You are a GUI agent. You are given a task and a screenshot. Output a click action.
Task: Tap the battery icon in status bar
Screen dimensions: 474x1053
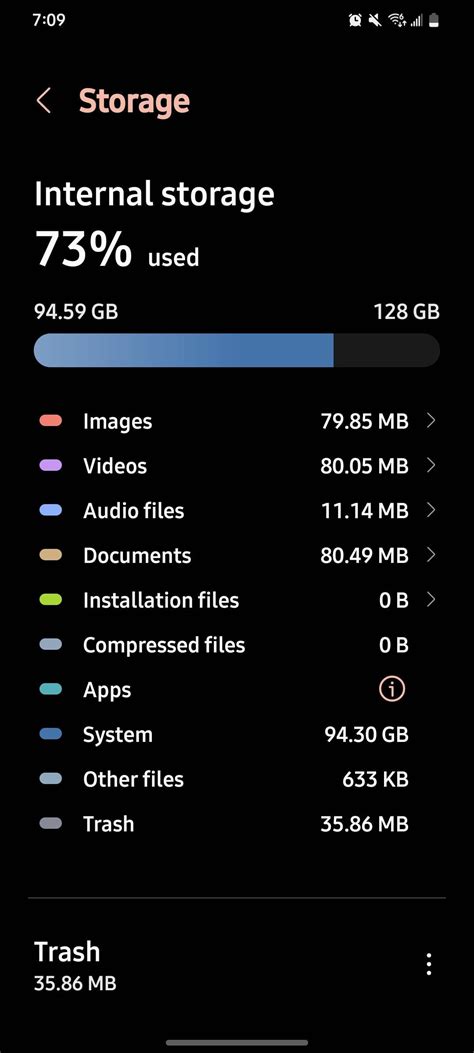click(434, 21)
